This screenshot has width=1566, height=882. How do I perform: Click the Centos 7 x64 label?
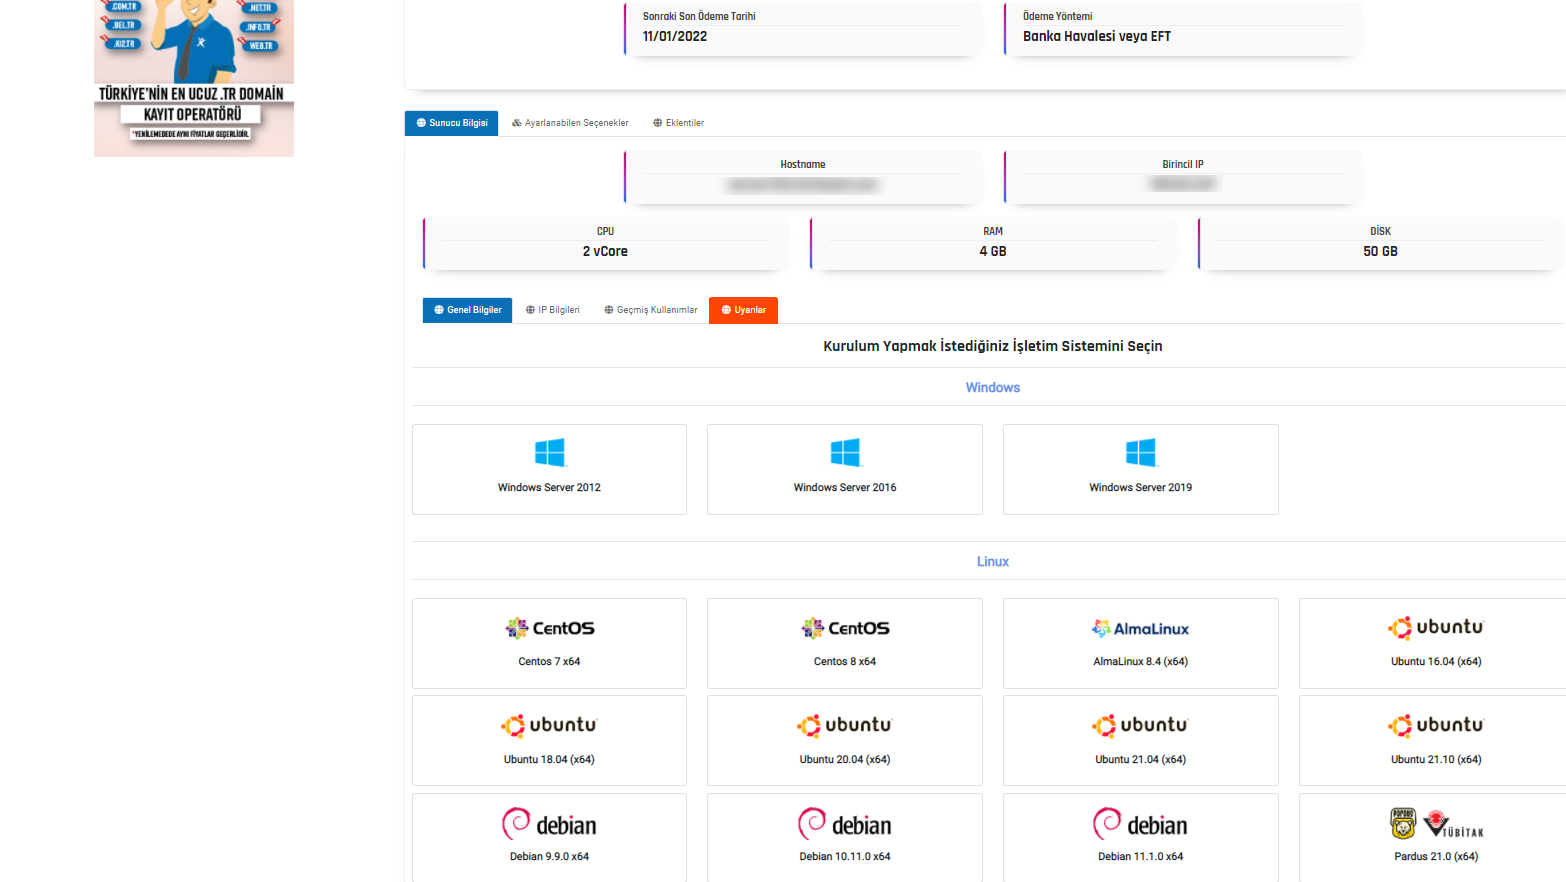549,662
